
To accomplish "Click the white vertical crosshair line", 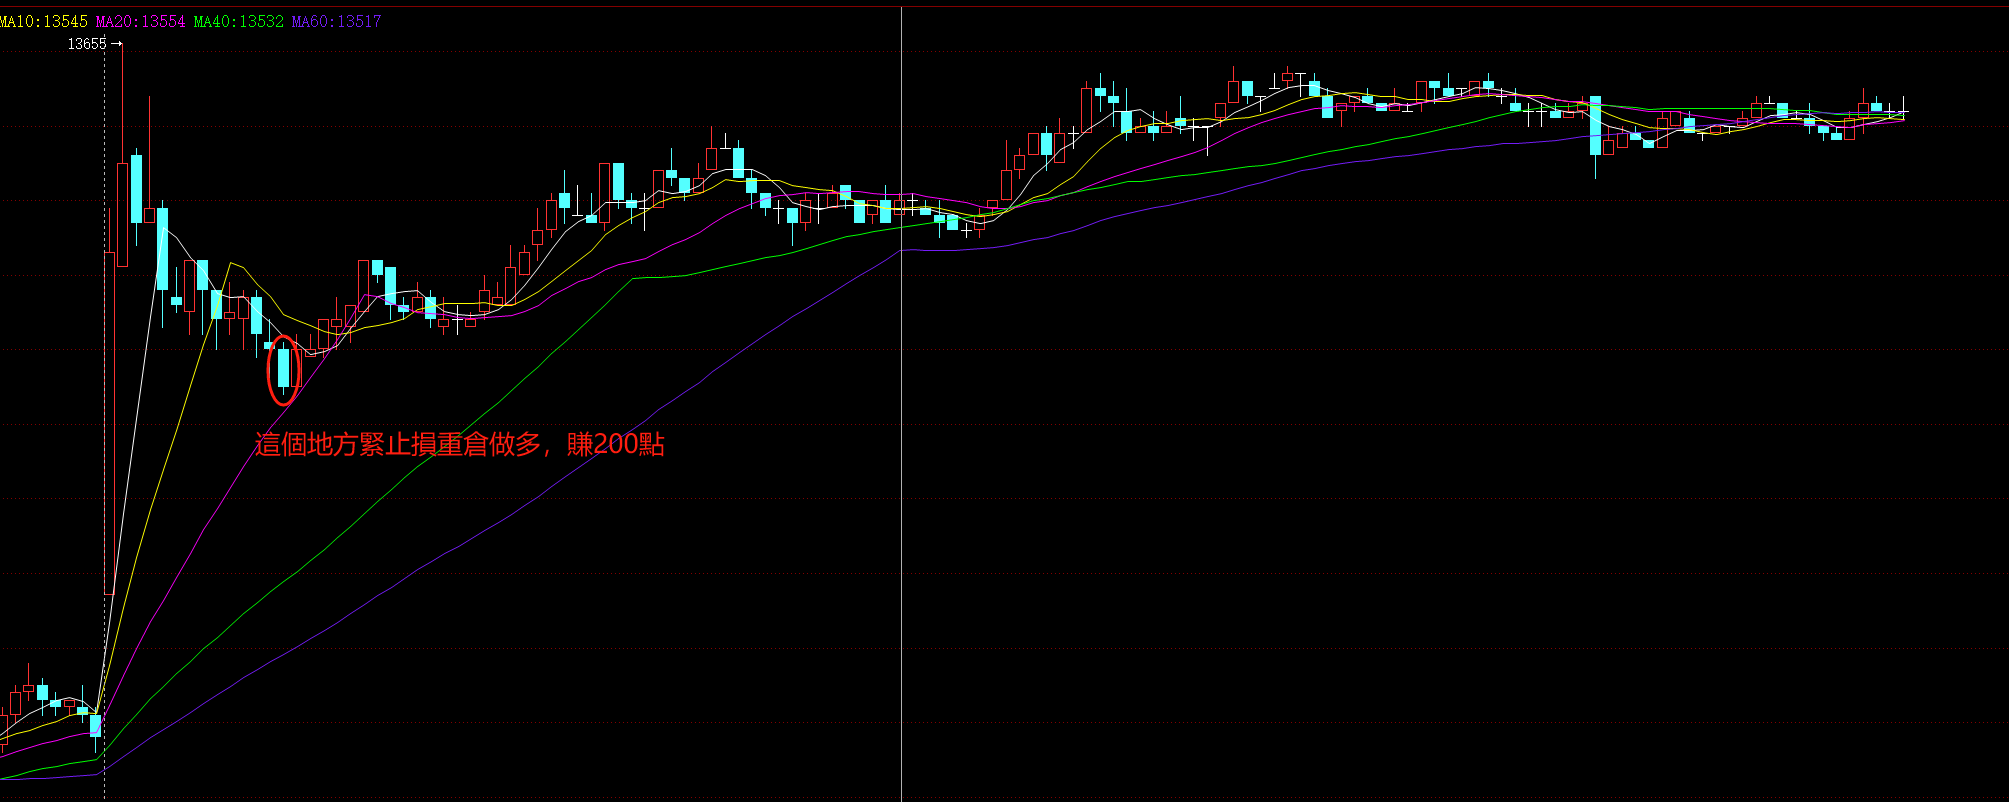I will click(902, 500).
